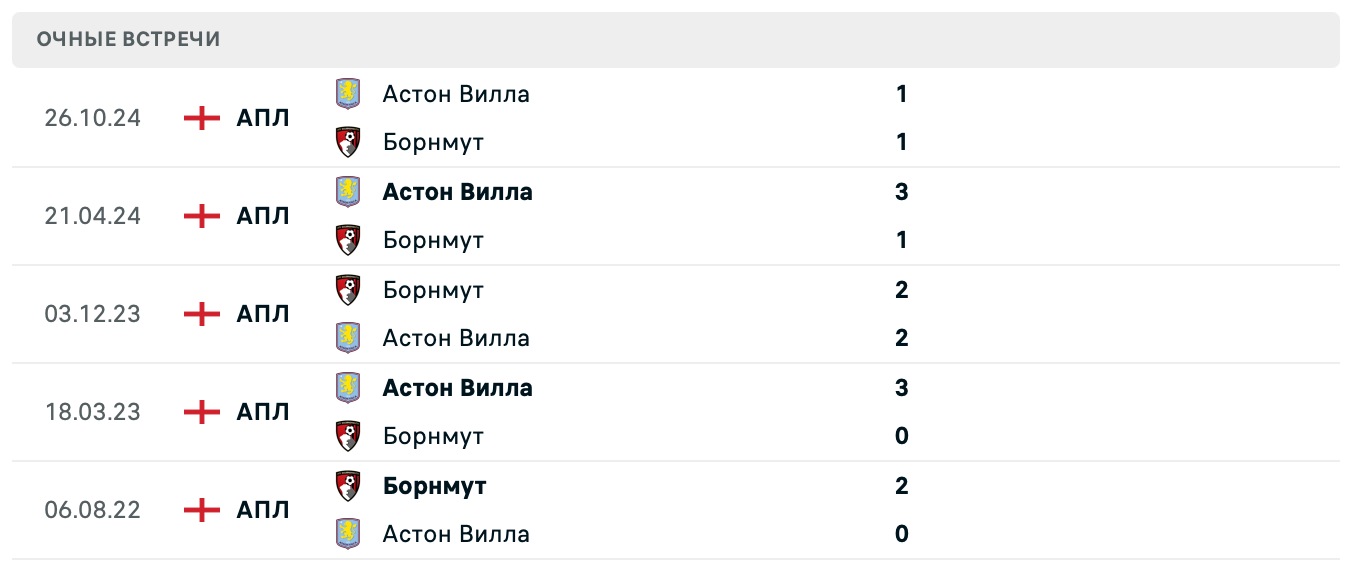Click Aston Villa score 3 in 18.03.23 match
Viewport: 1354px width, 574px height.
901,388
